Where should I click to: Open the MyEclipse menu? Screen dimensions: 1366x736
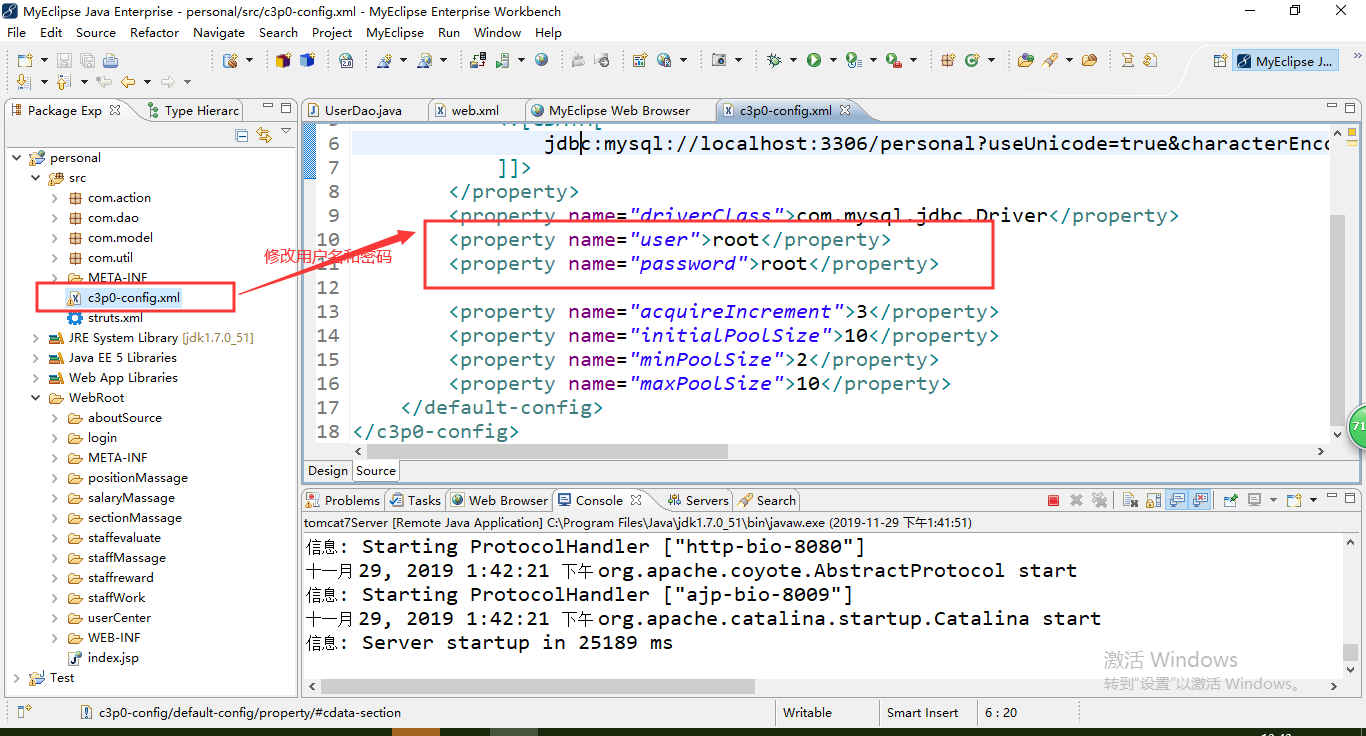tap(395, 32)
